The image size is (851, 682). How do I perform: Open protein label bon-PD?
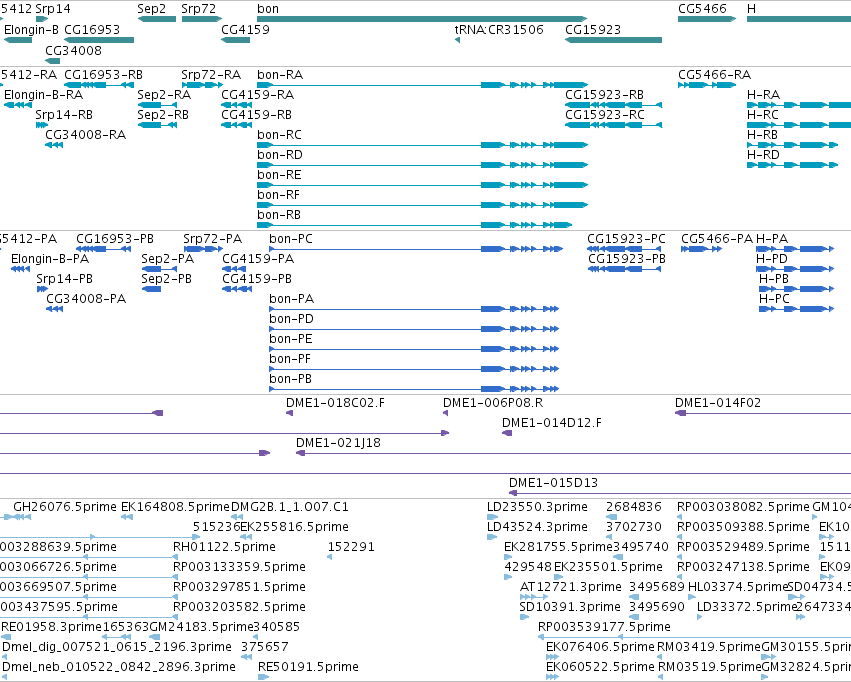pyautogui.click(x=291, y=318)
